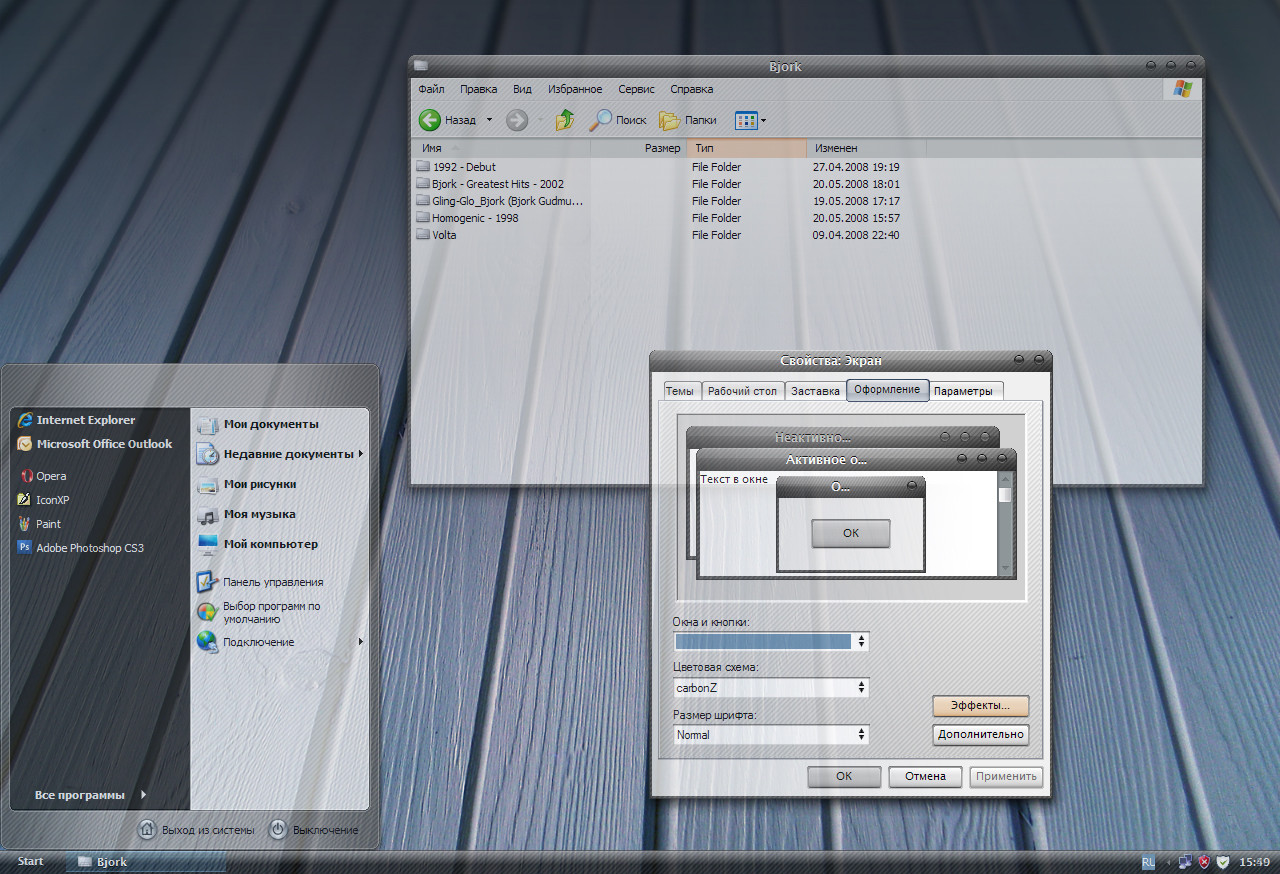
Task: Sort files by the Изменен column header
Action: pyautogui.click(x=835, y=148)
